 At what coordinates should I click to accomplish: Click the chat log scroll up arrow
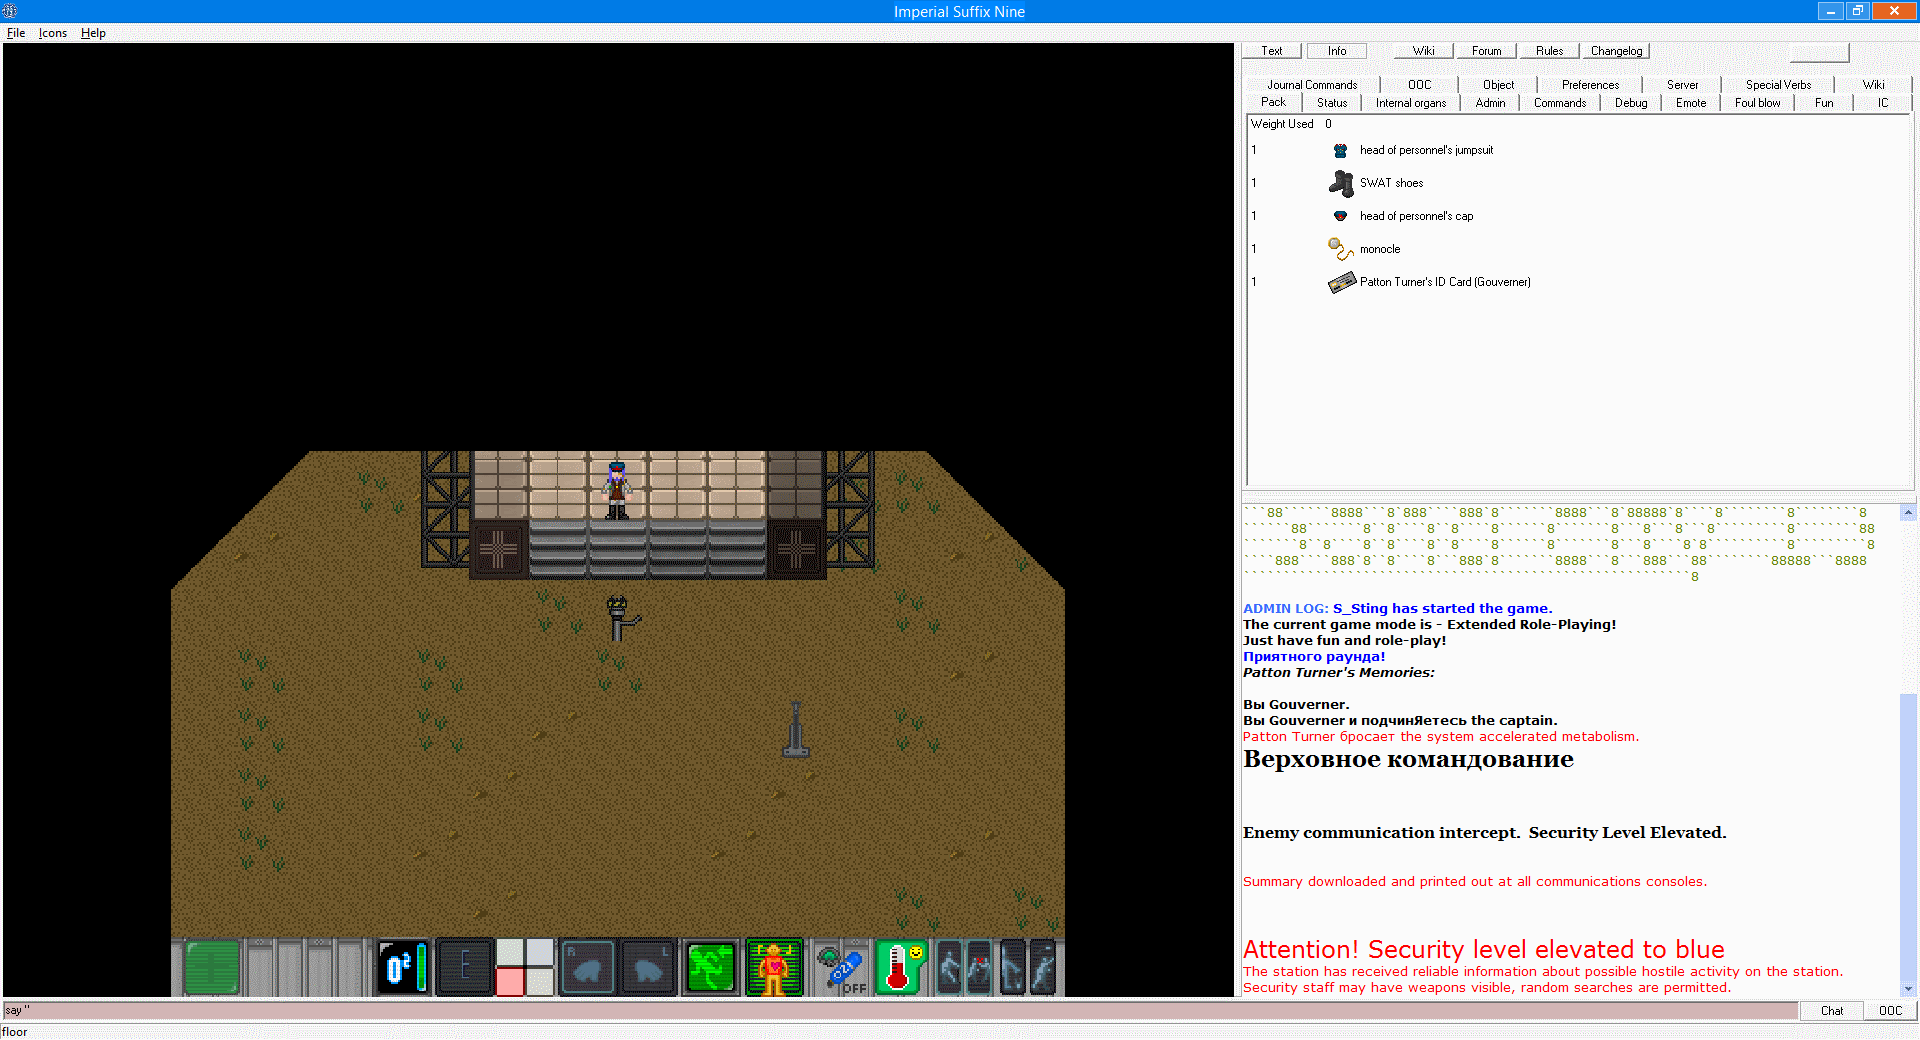(1908, 512)
